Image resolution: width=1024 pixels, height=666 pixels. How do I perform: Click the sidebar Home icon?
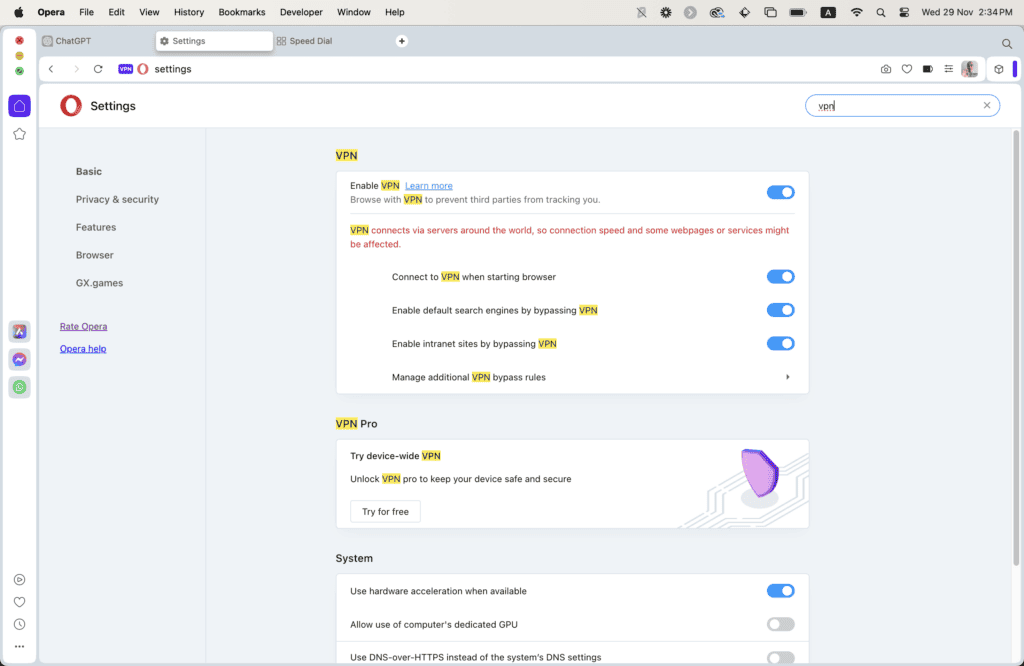[19, 106]
